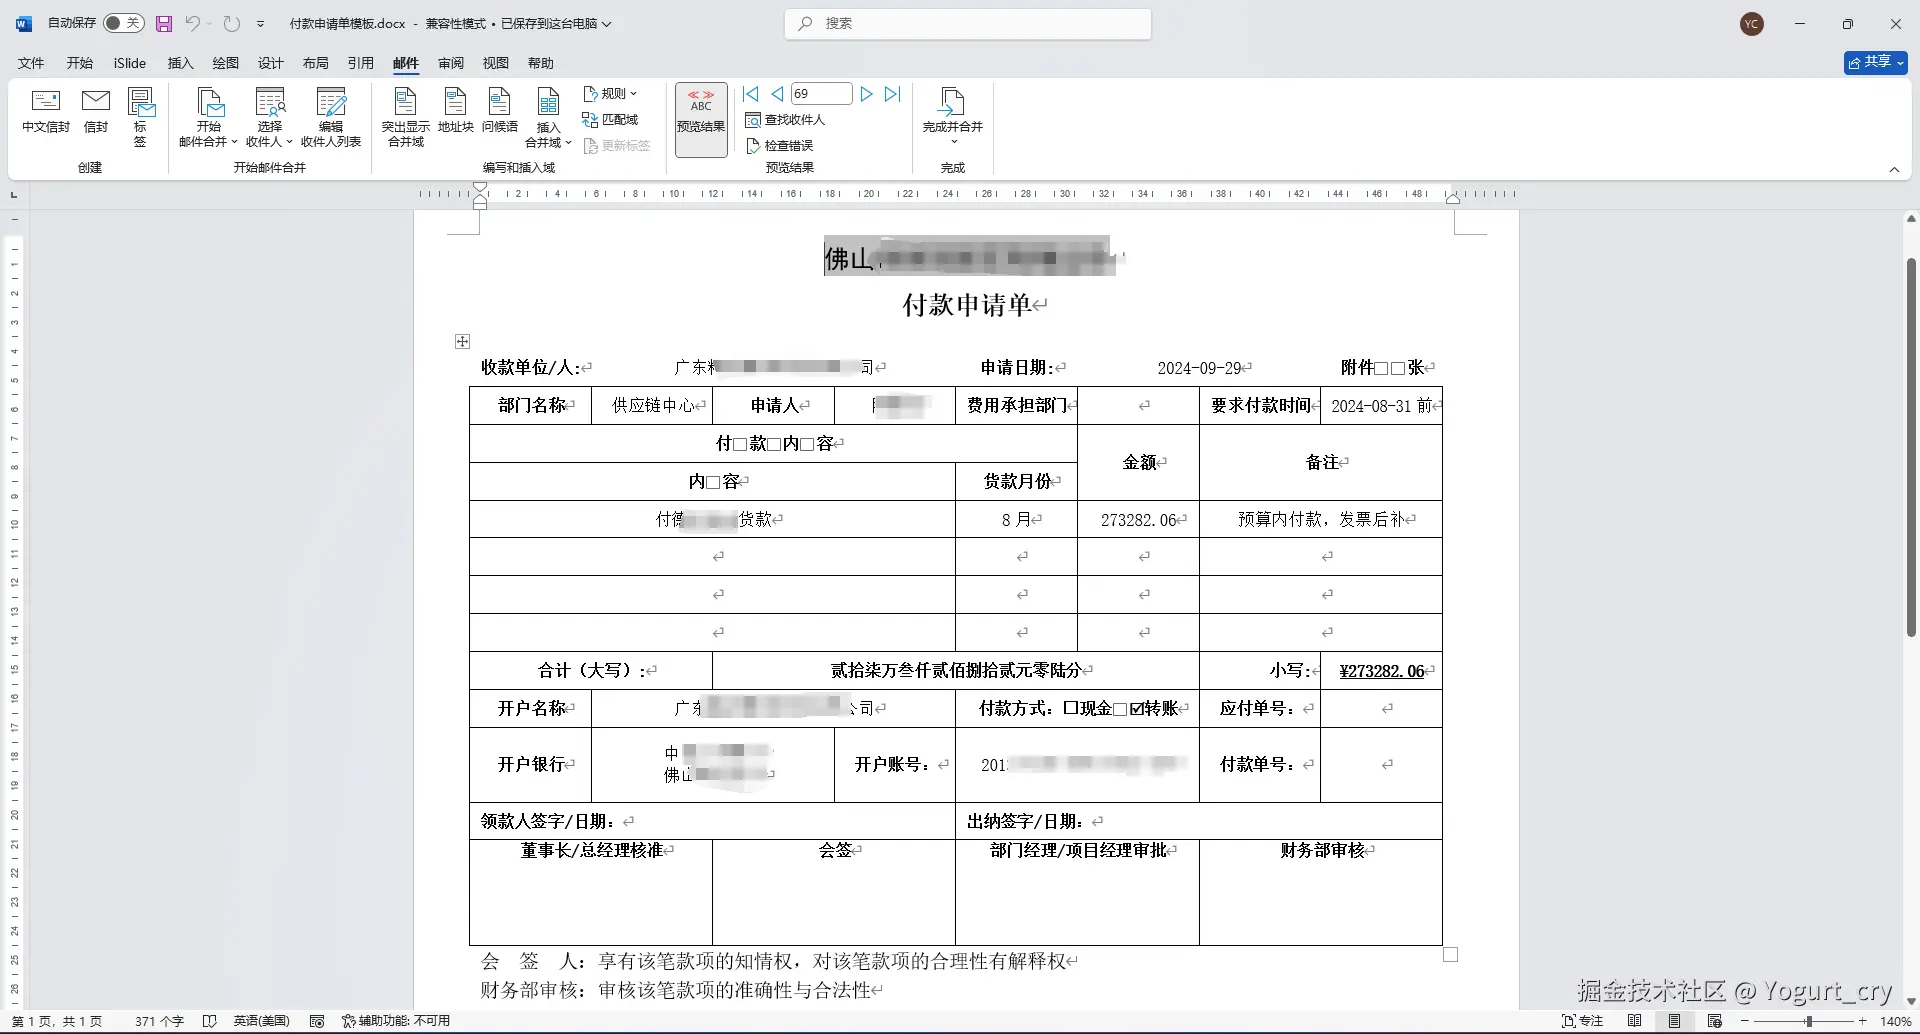Open the 文件 menu

click(x=31, y=63)
